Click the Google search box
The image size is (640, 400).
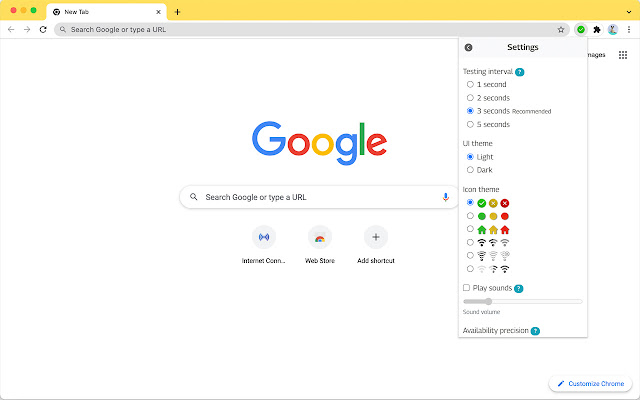320,197
